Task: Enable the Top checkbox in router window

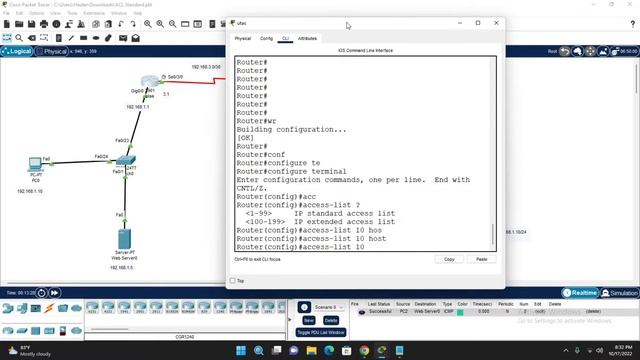Action: (x=233, y=280)
